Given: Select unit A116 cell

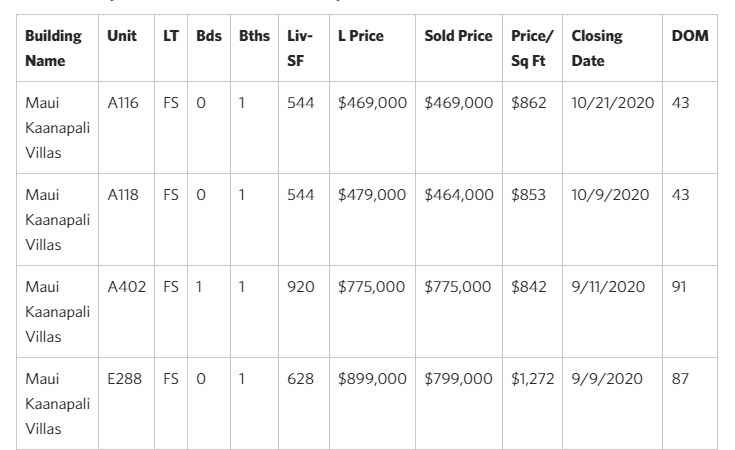Looking at the screenshot, I should (x=122, y=103).
